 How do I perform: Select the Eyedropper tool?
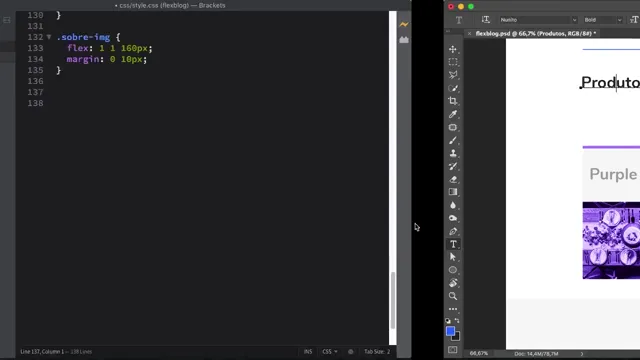(x=453, y=114)
